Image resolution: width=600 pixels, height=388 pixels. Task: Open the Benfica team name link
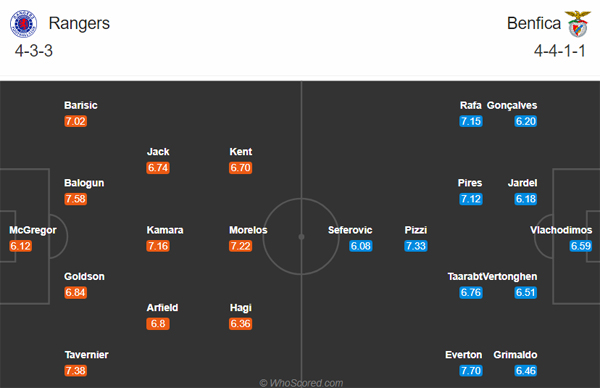(x=534, y=23)
